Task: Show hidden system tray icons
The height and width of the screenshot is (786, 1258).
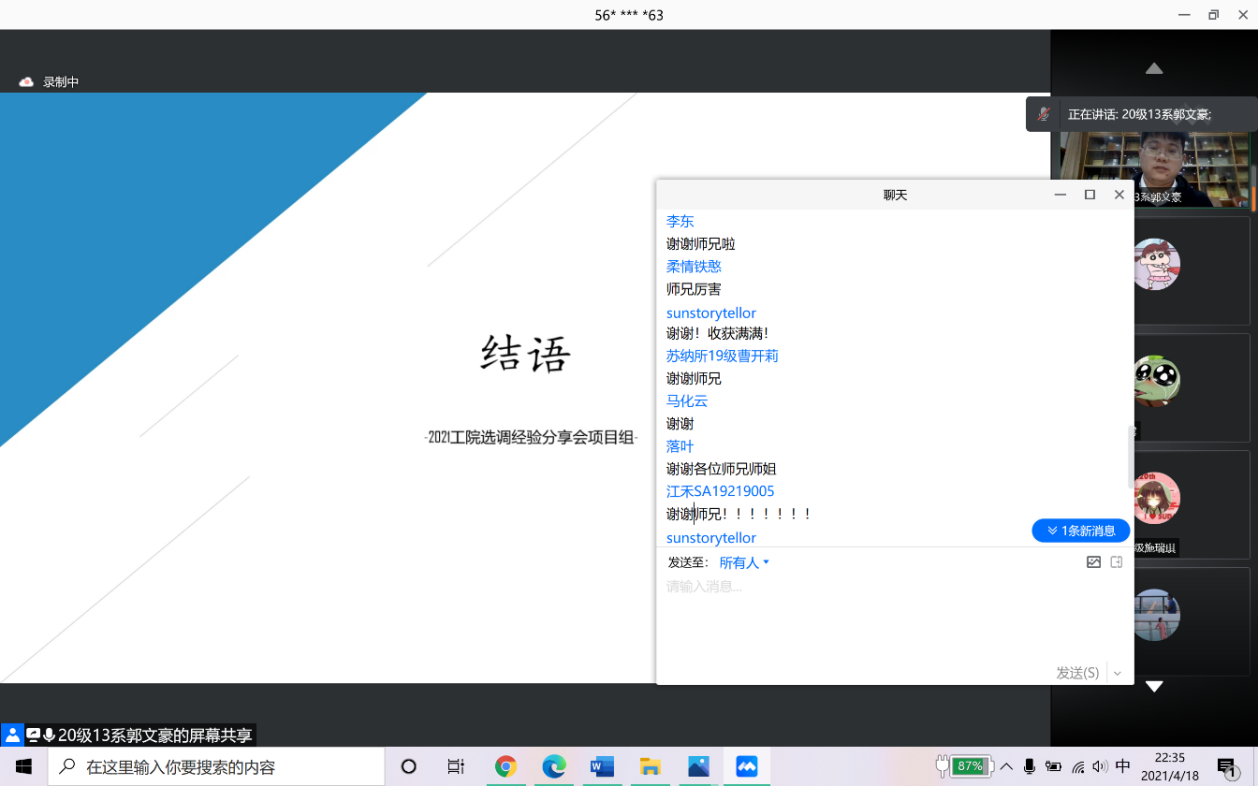Action: tap(1006, 767)
